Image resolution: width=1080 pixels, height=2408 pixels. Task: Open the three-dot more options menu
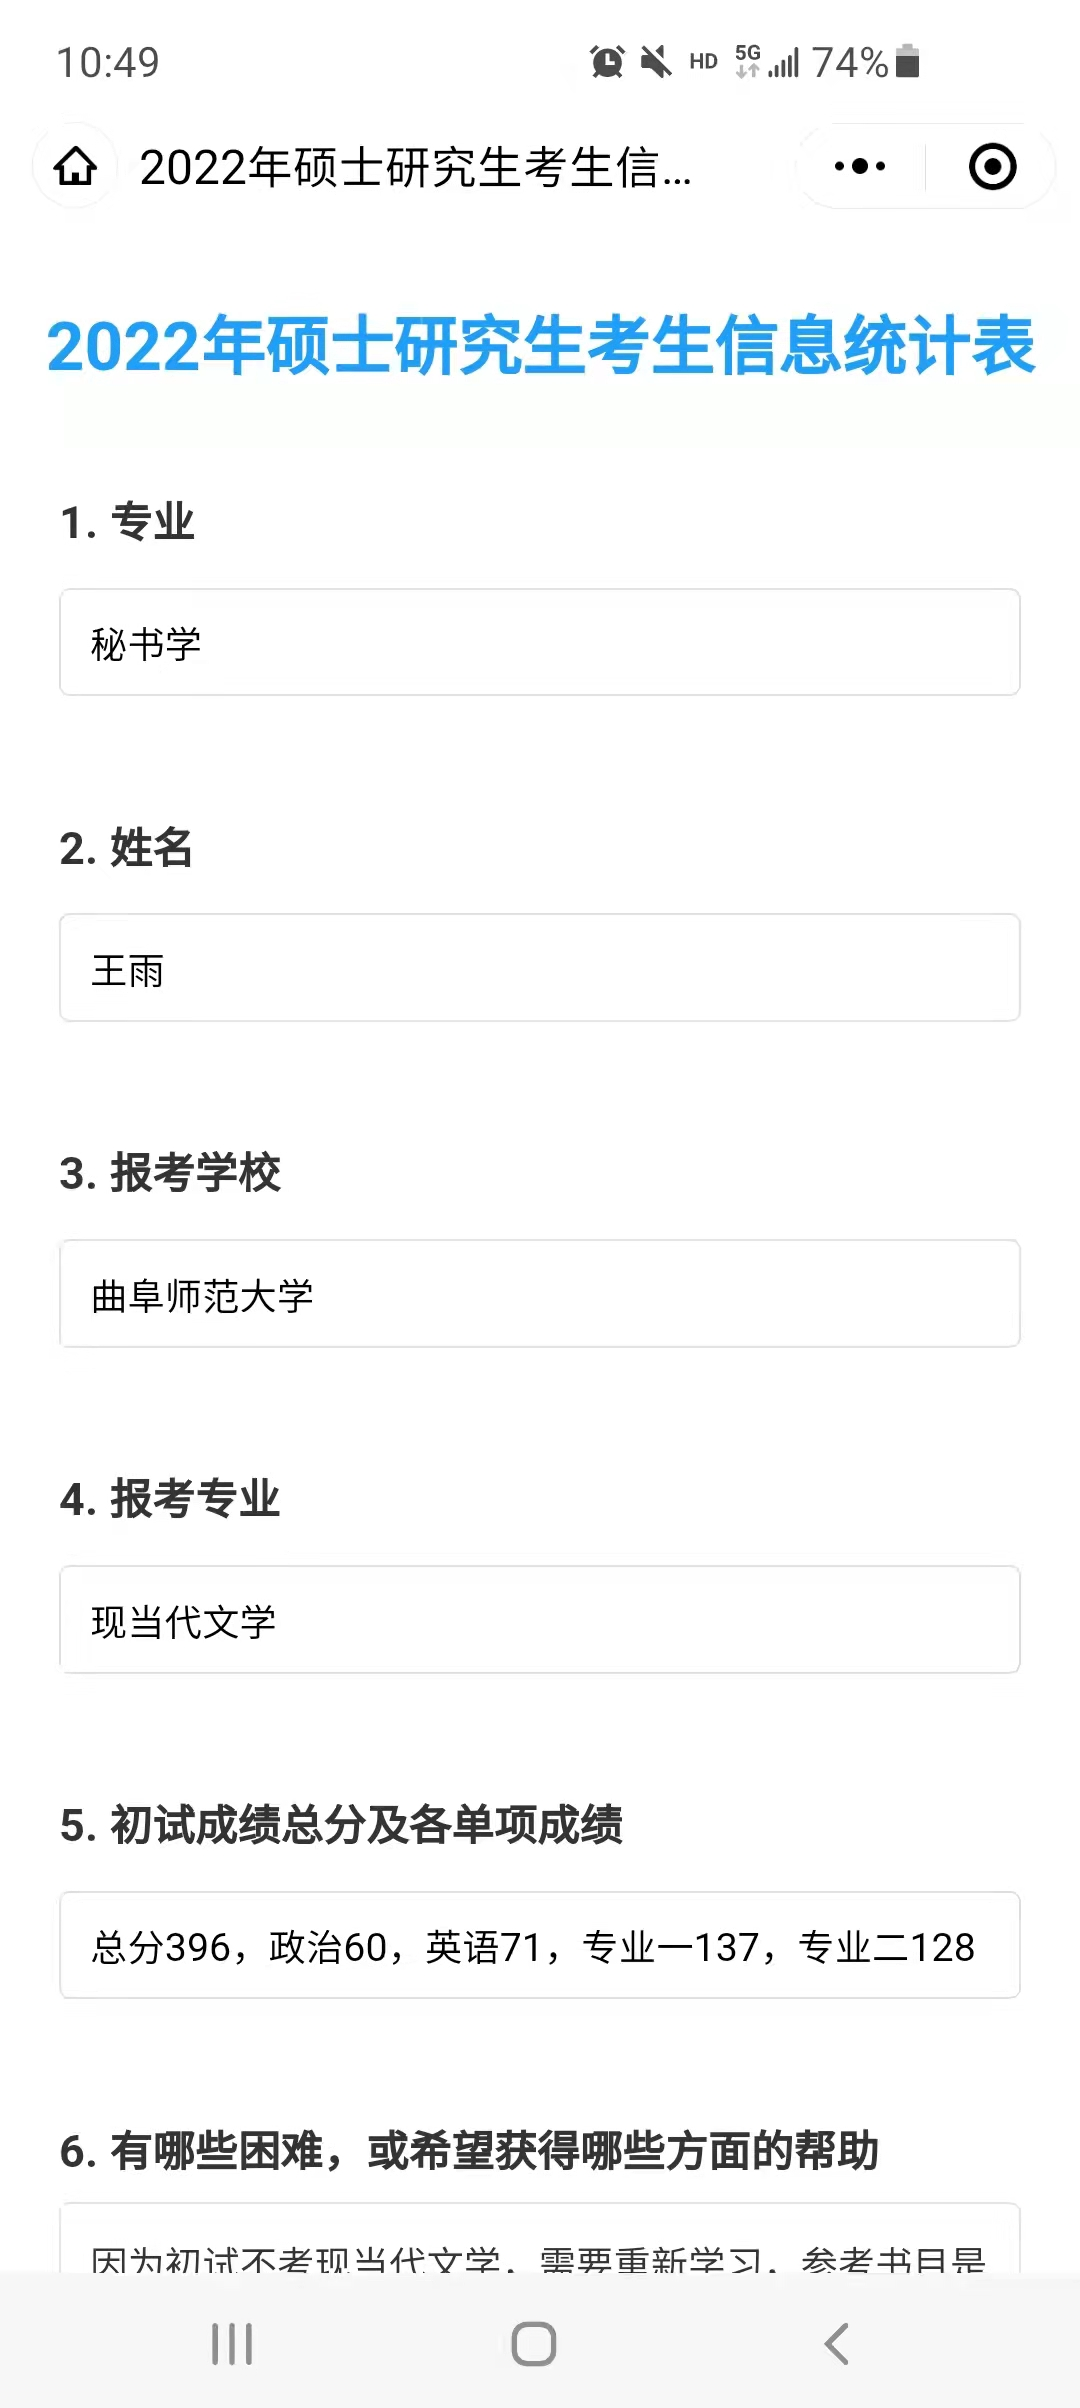[x=860, y=167]
